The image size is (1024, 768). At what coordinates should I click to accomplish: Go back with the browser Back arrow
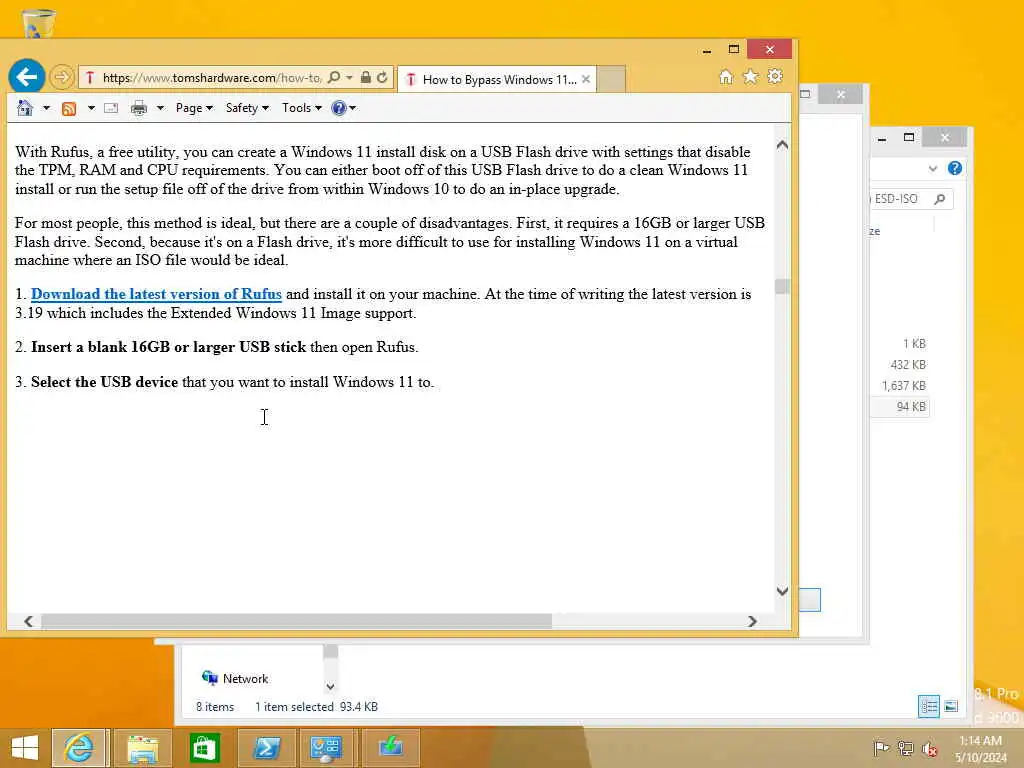(x=27, y=77)
